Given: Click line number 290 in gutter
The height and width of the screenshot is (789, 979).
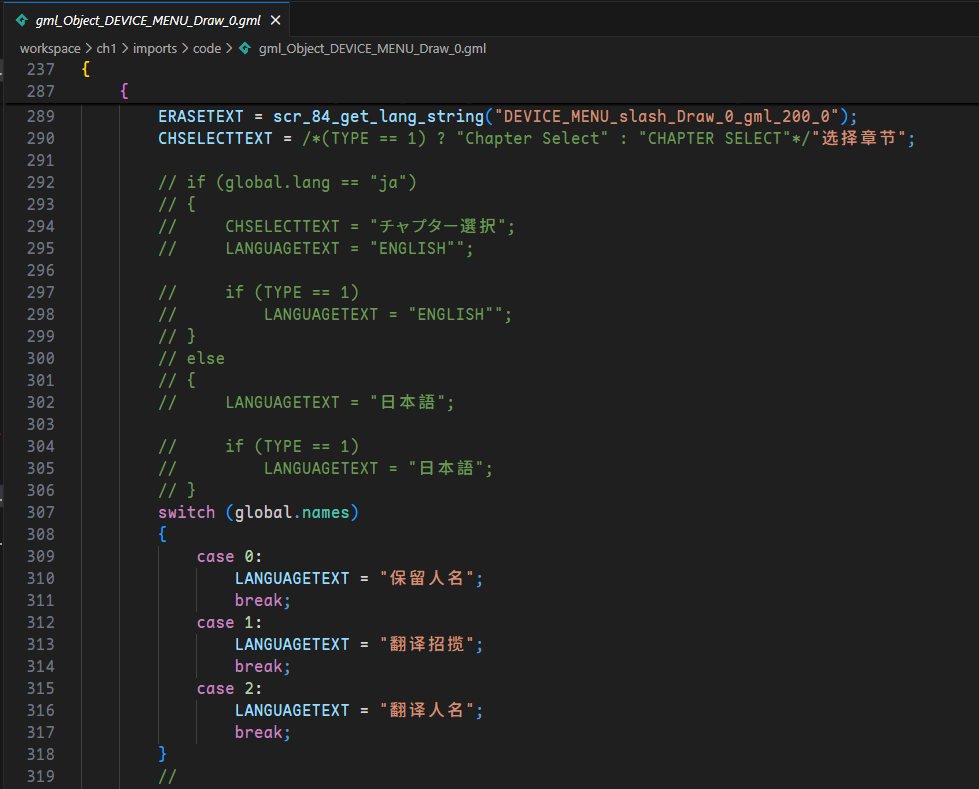Looking at the screenshot, I should click(x=41, y=138).
